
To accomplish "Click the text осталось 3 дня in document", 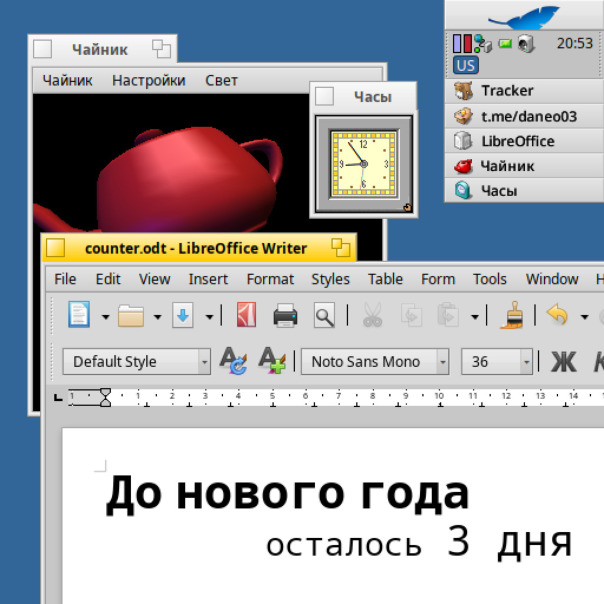I will point(419,542).
